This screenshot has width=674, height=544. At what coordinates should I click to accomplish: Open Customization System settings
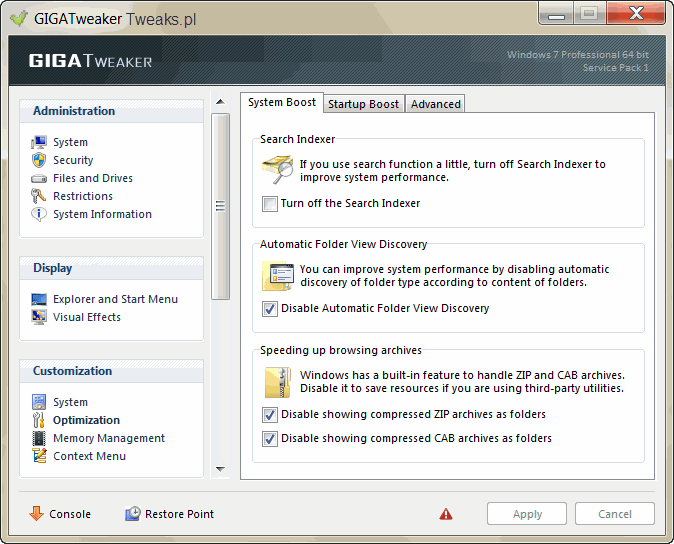[x=70, y=402]
